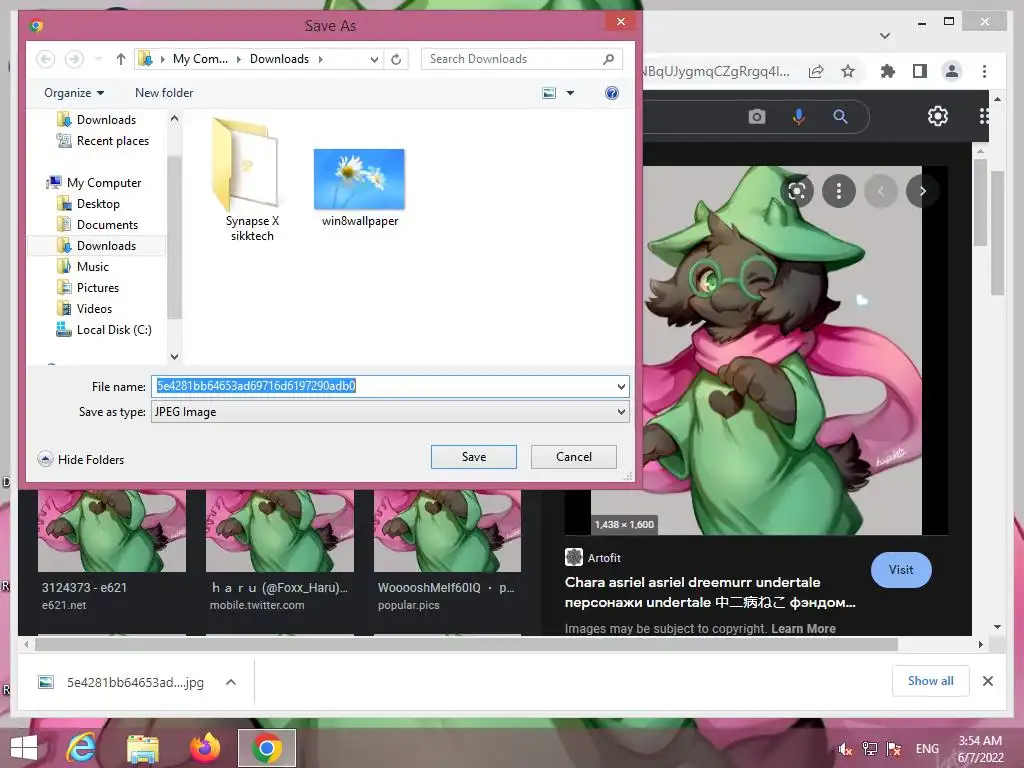Click the search magnifier in Search Downloads
1024x768 pixels.
tap(609, 59)
